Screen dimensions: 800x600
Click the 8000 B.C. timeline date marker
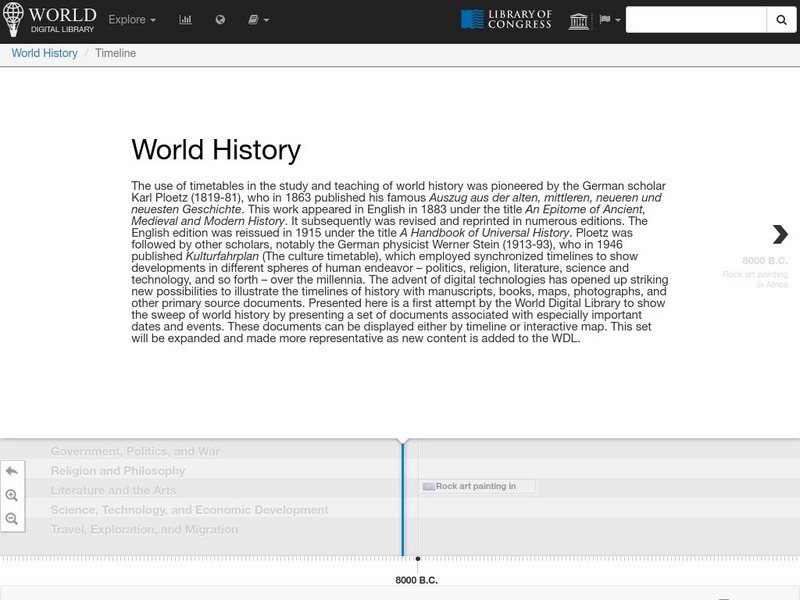click(x=417, y=579)
